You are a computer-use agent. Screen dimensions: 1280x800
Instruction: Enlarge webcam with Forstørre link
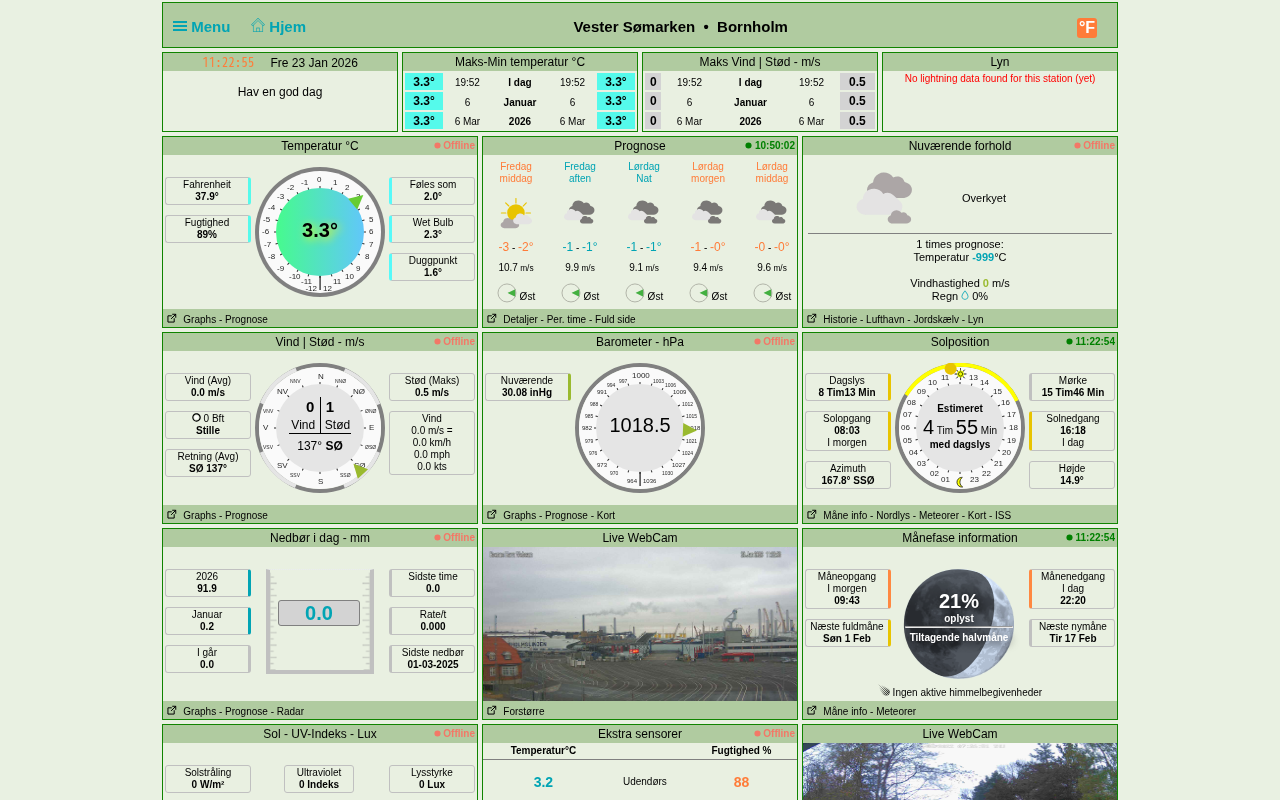[x=523, y=711]
